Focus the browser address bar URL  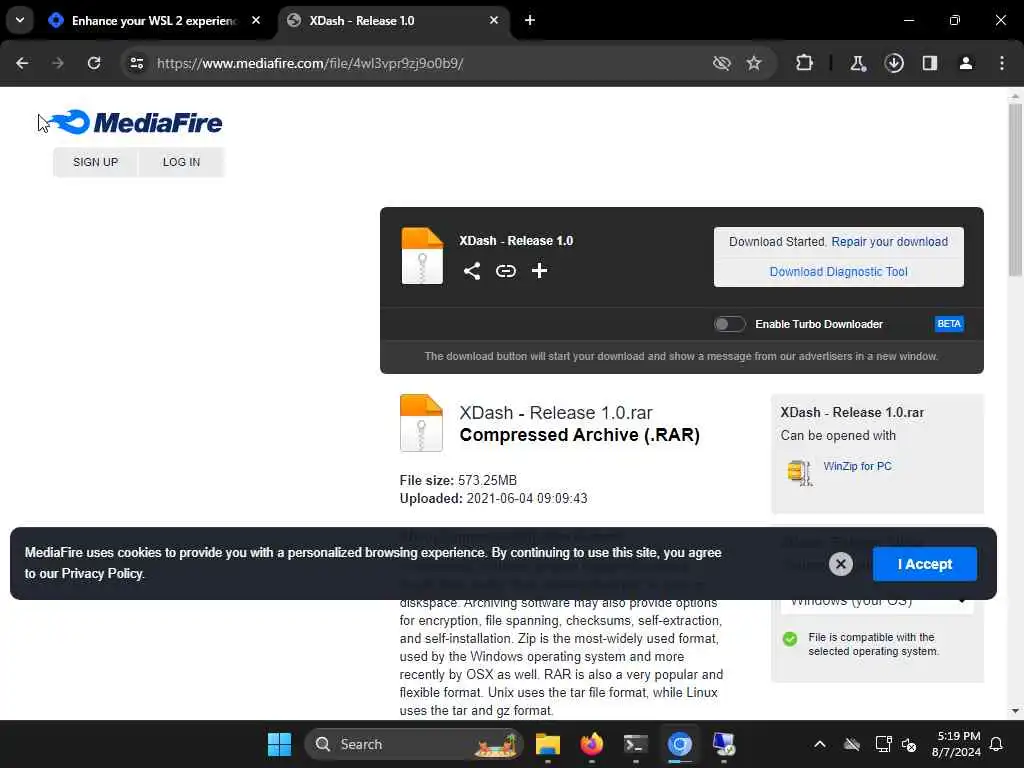coord(310,63)
